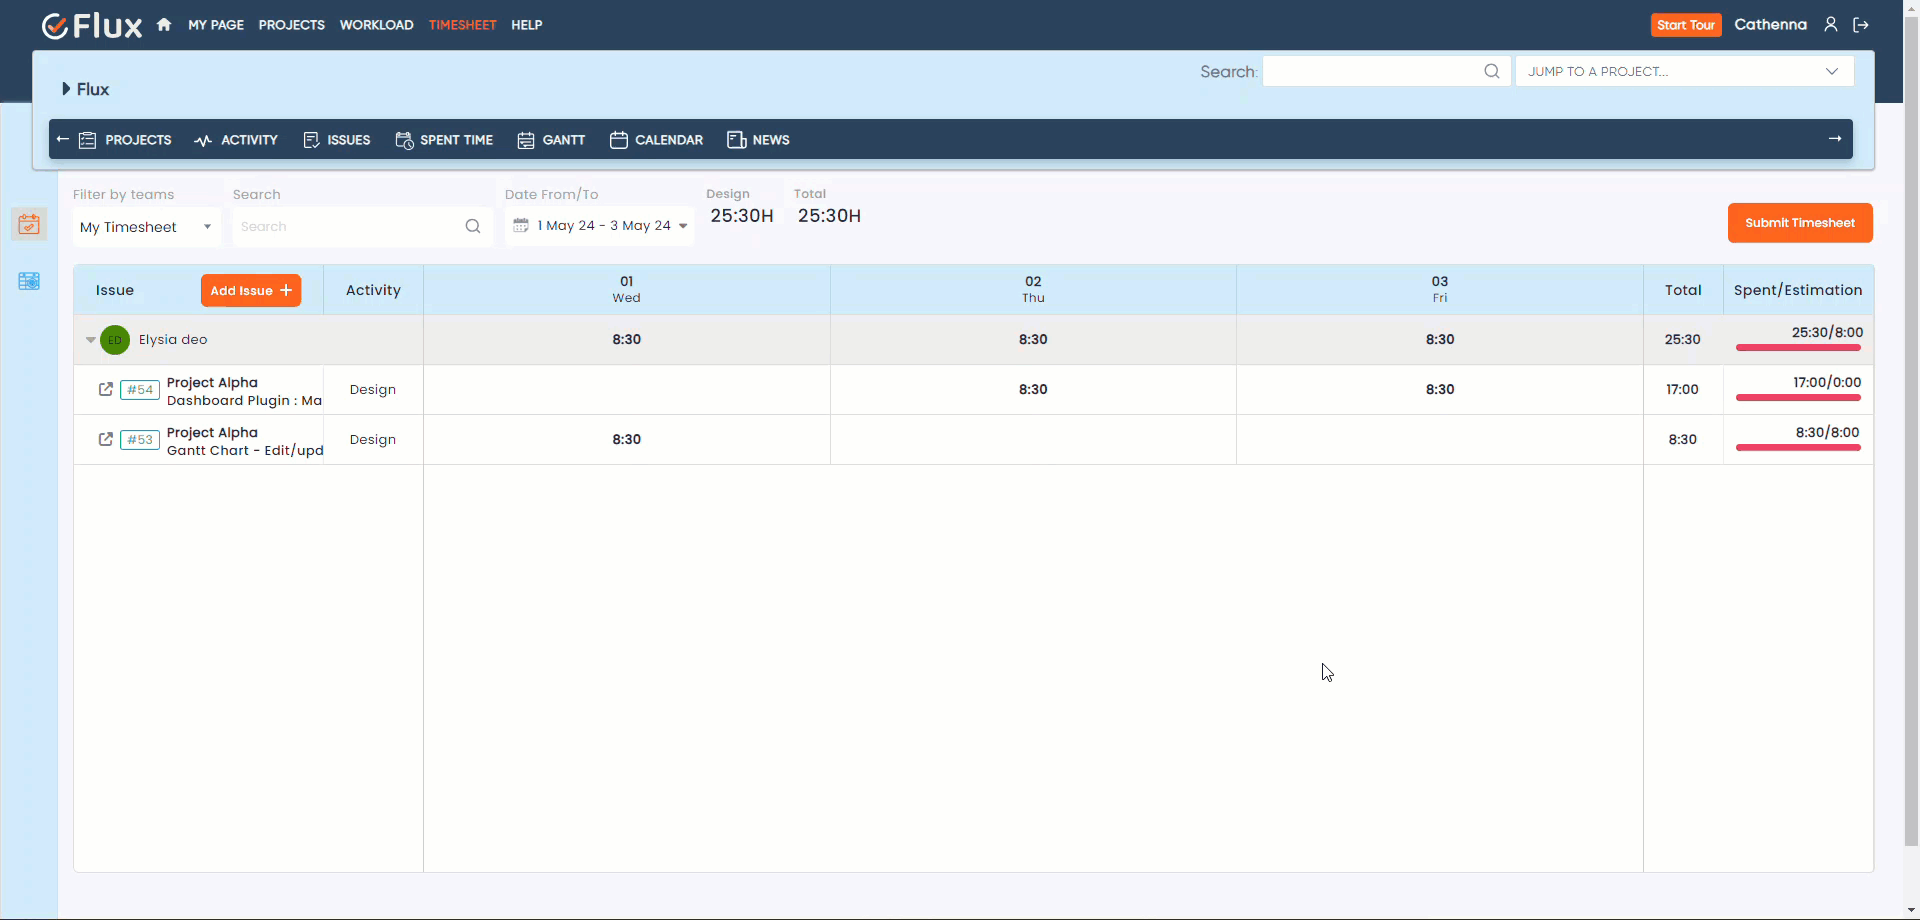1920x920 pixels.
Task: Open issue #54 external link icon
Action: click(x=106, y=389)
